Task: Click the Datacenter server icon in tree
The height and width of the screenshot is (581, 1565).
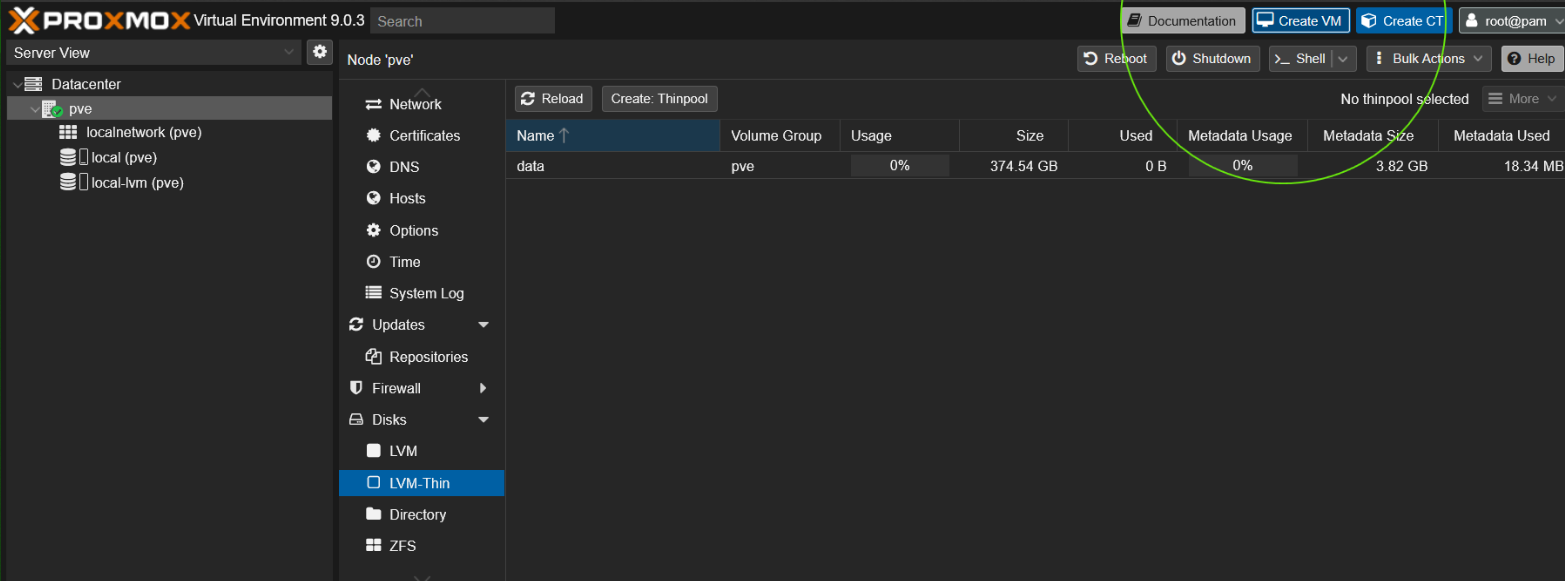Action: (x=34, y=84)
